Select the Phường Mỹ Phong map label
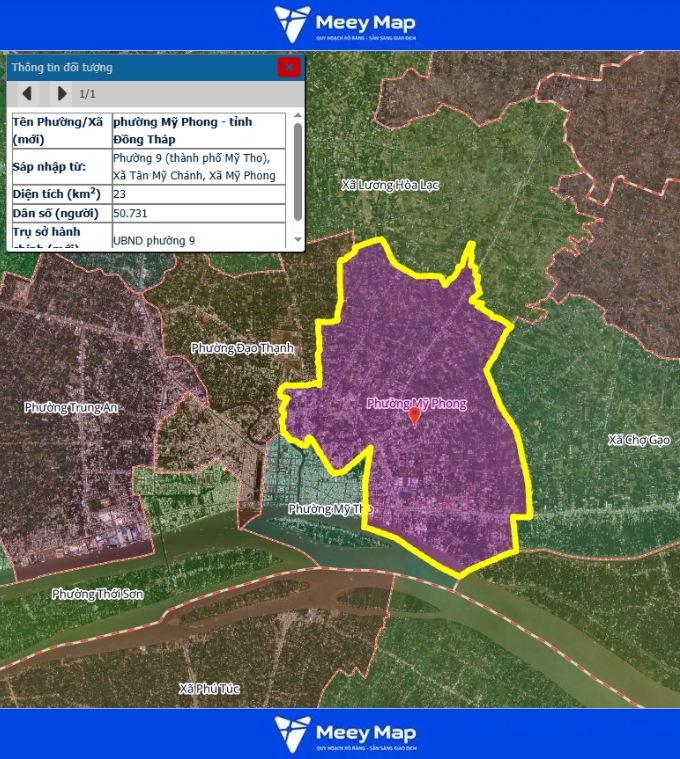Screen dimensions: 680x759 pyautogui.click(x=416, y=403)
